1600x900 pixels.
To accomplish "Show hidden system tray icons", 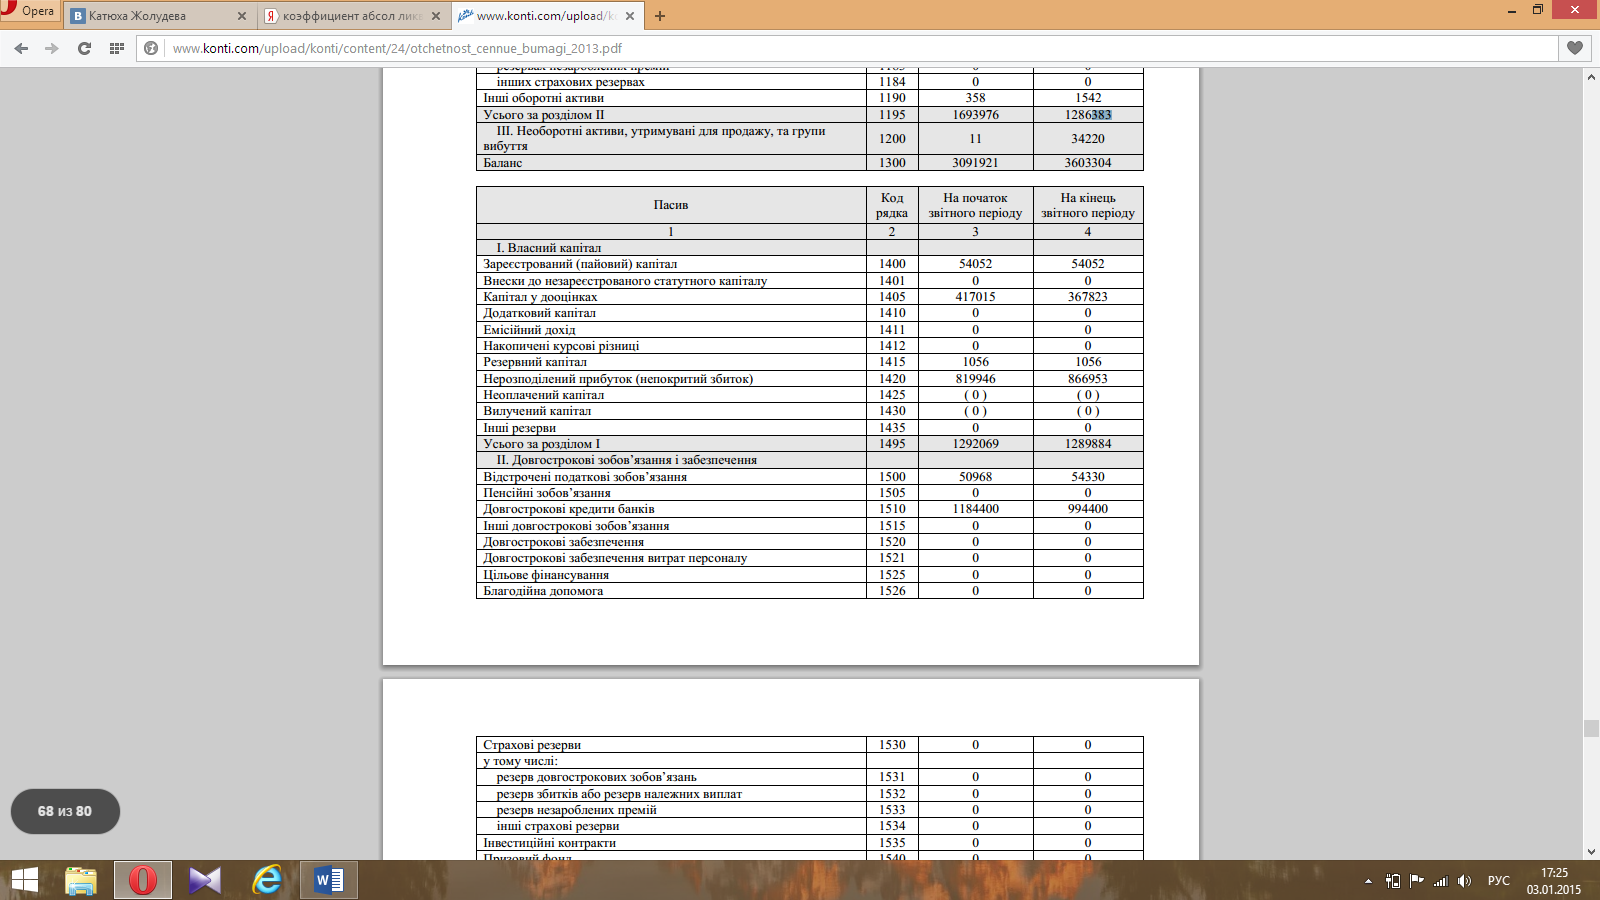I will (1368, 881).
